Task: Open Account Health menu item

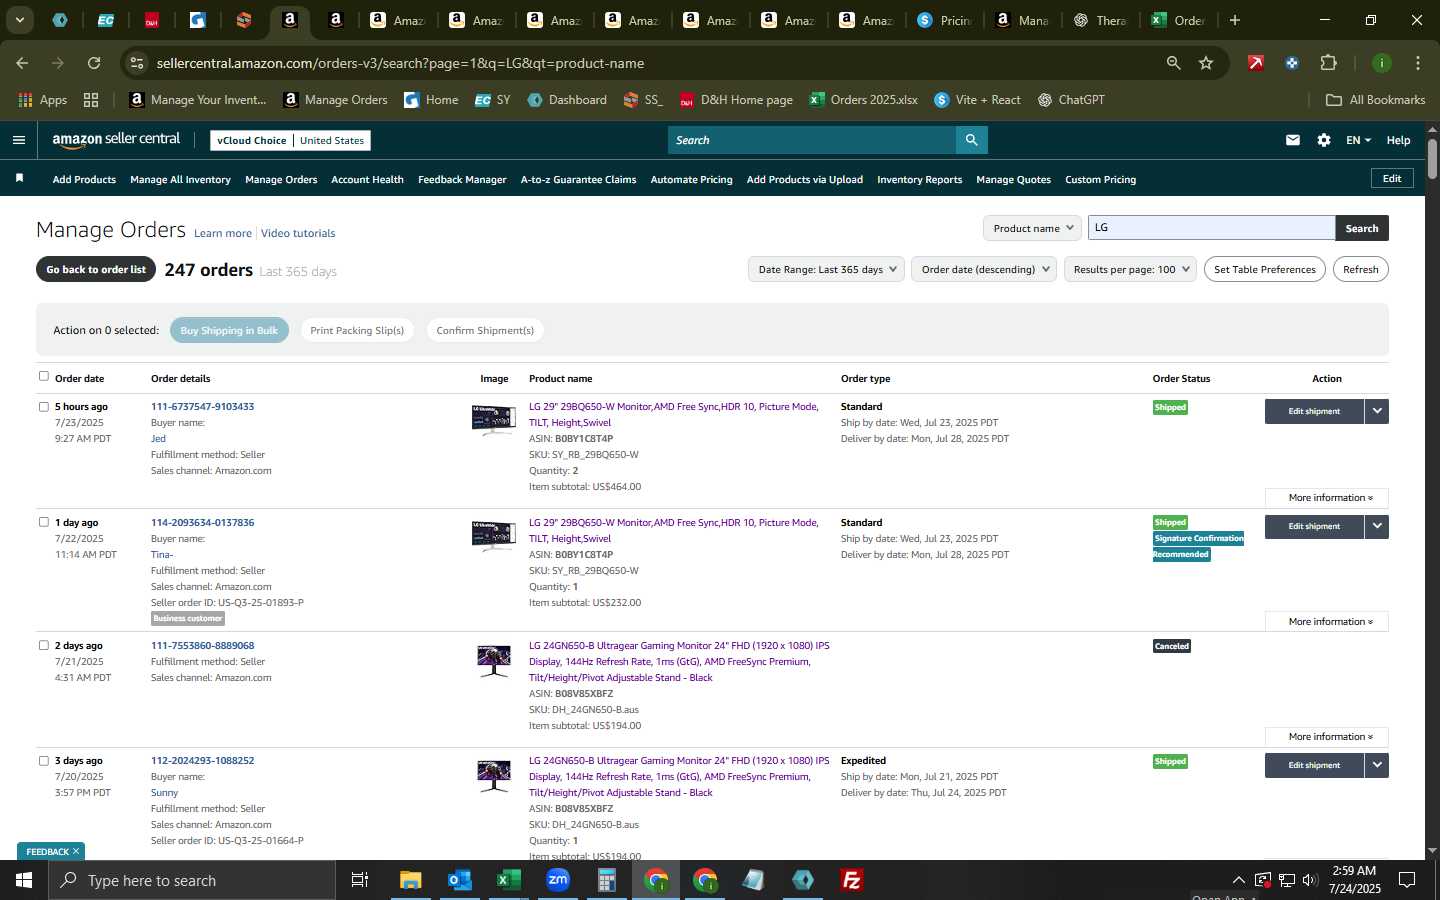Action: [x=367, y=179]
